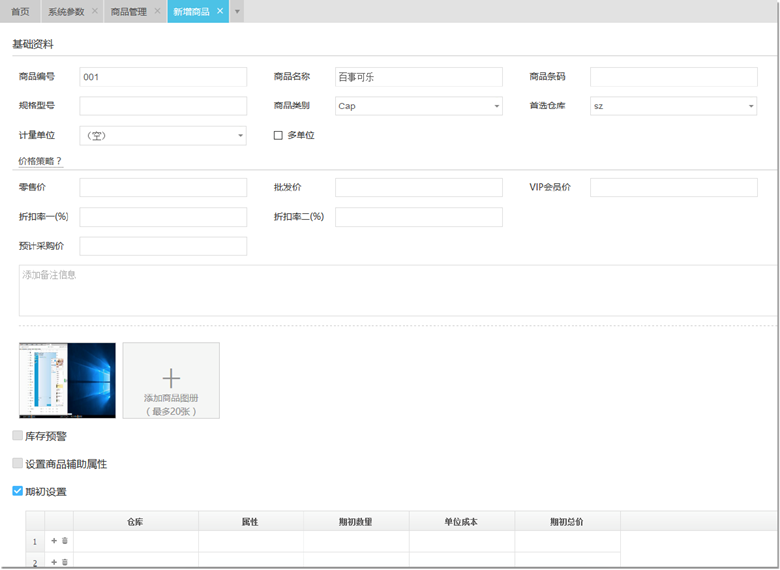Close the 商品管理 tab

click(x=157, y=11)
